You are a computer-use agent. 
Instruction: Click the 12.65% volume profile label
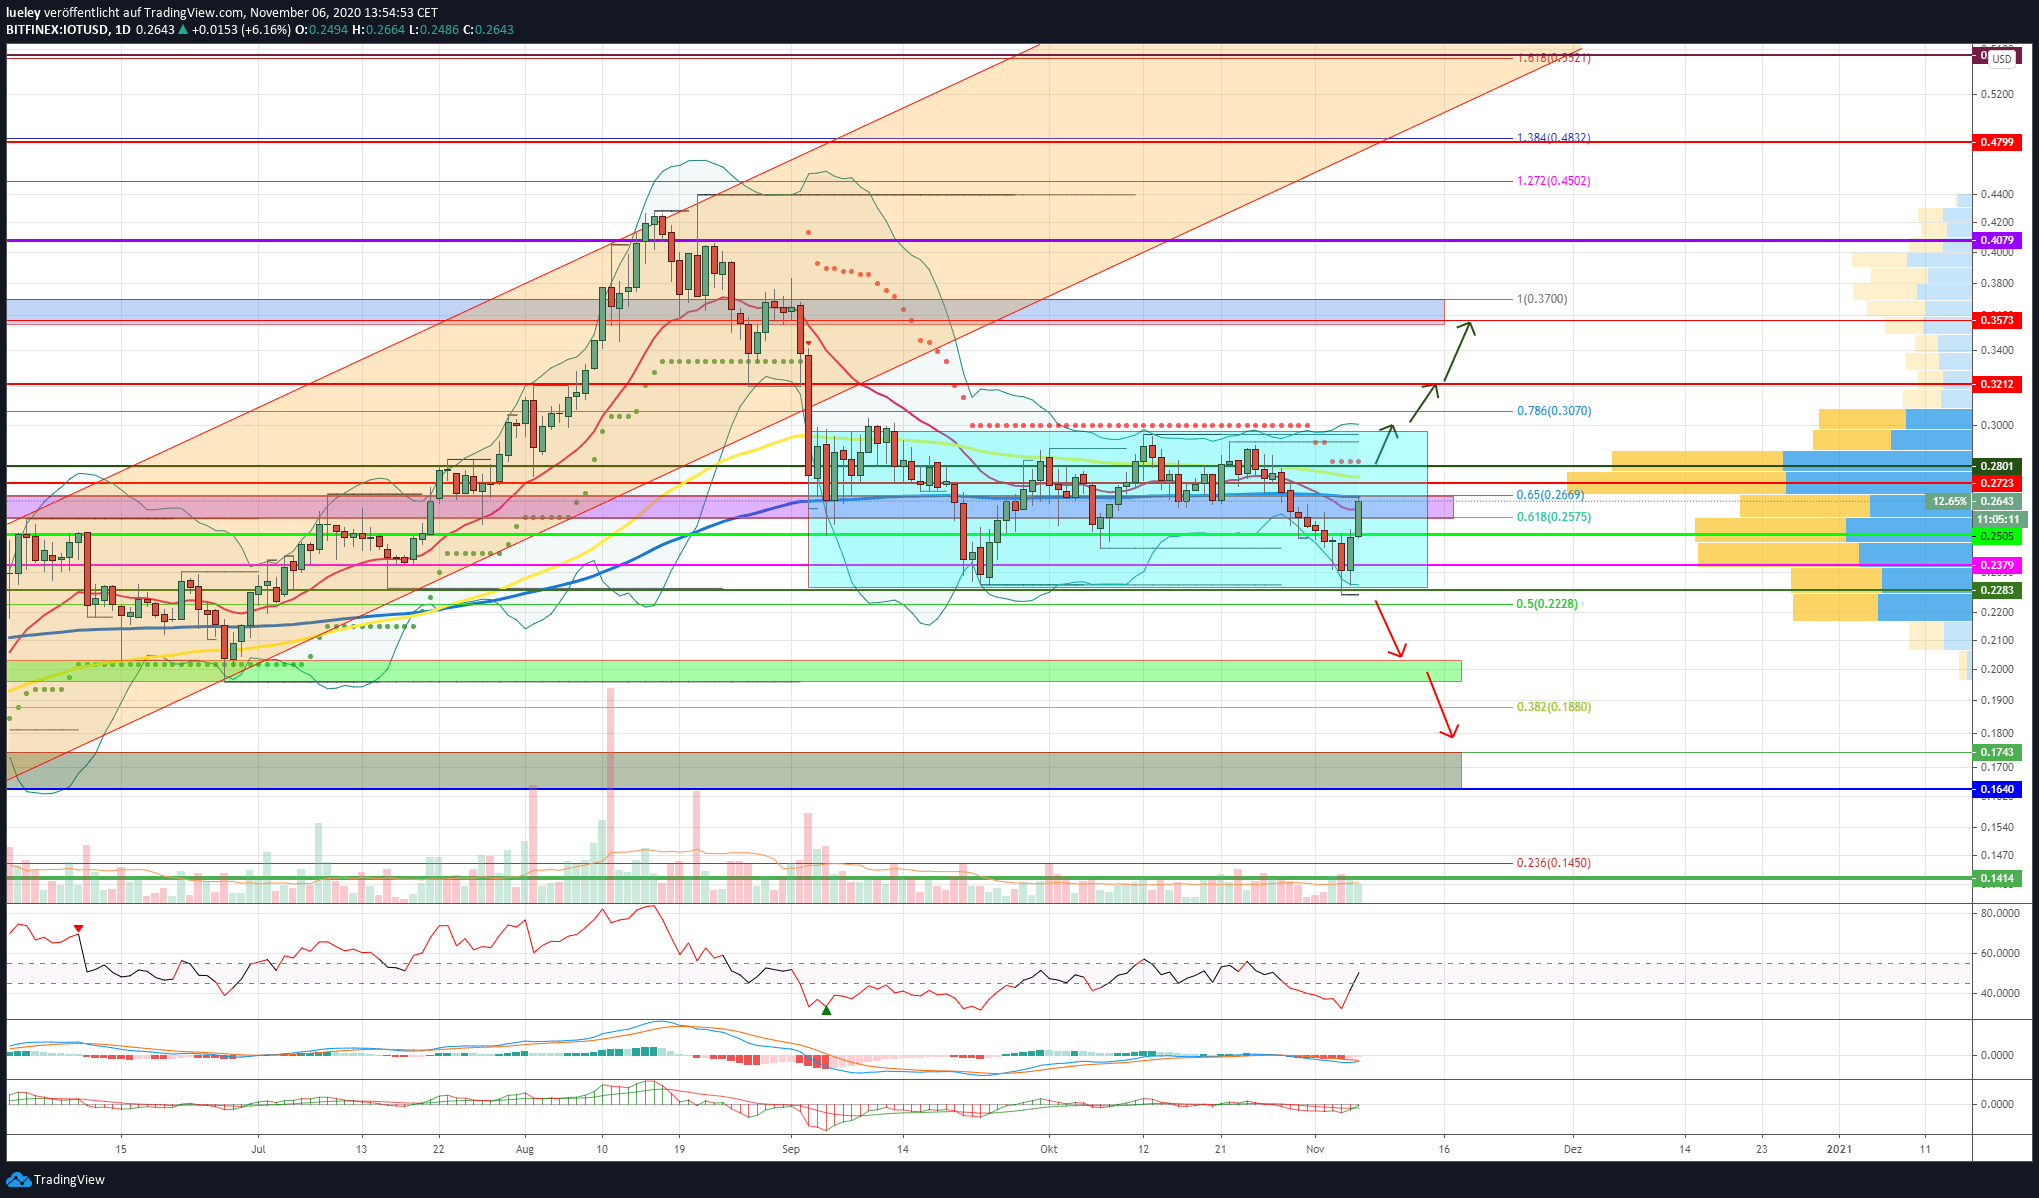pos(1949,501)
